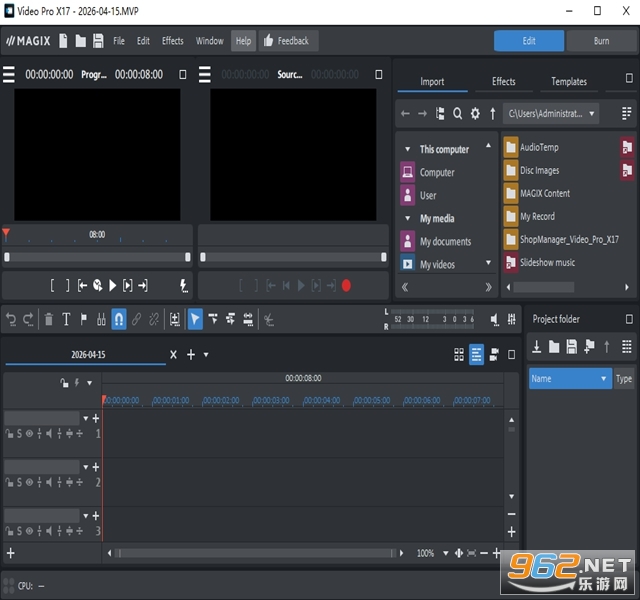Save the project with the floppy disk icon
This screenshot has height=600, width=640.
pos(98,41)
